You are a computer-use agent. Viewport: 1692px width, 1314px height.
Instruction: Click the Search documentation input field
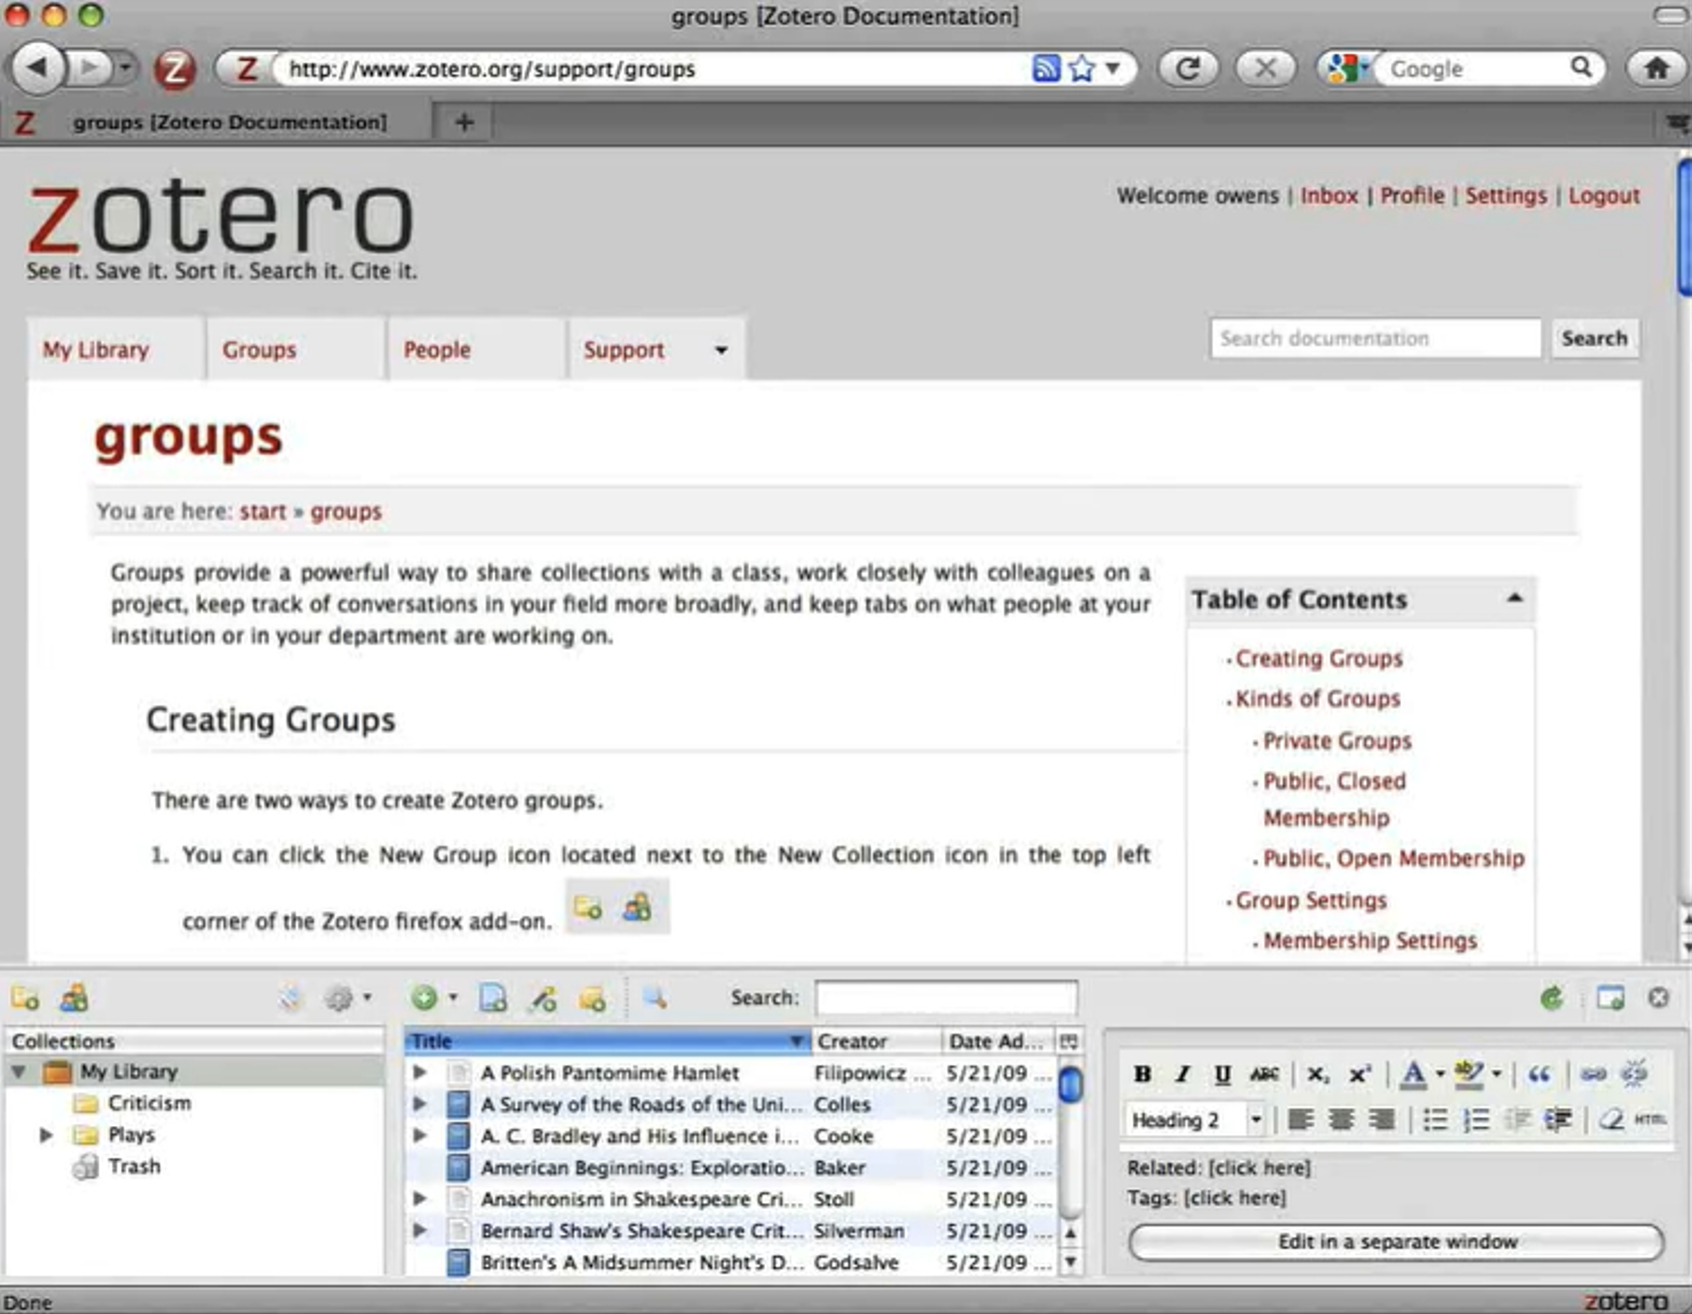pos(1374,338)
